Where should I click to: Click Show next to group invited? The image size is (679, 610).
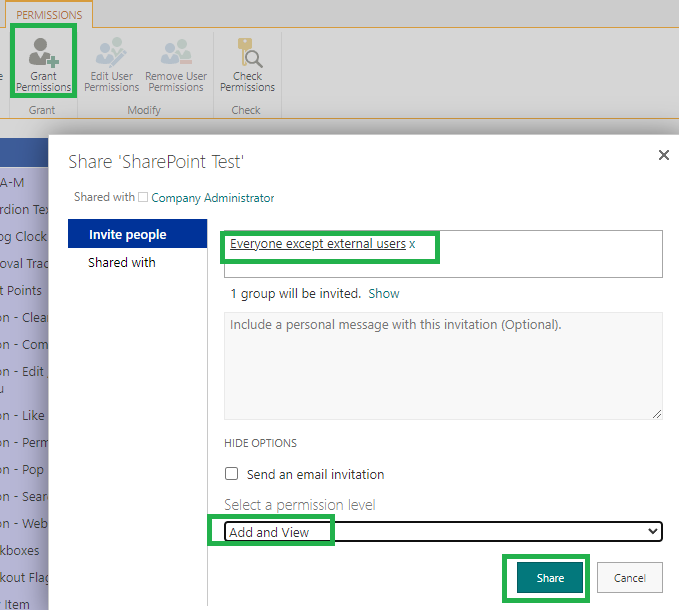384,294
